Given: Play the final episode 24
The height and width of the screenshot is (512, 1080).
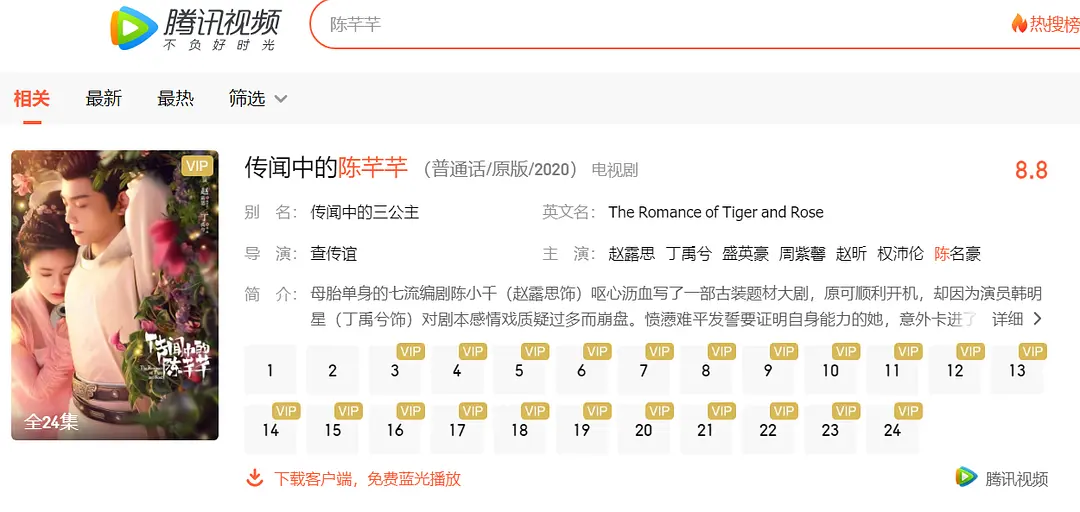Looking at the screenshot, I should [x=892, y=430].
